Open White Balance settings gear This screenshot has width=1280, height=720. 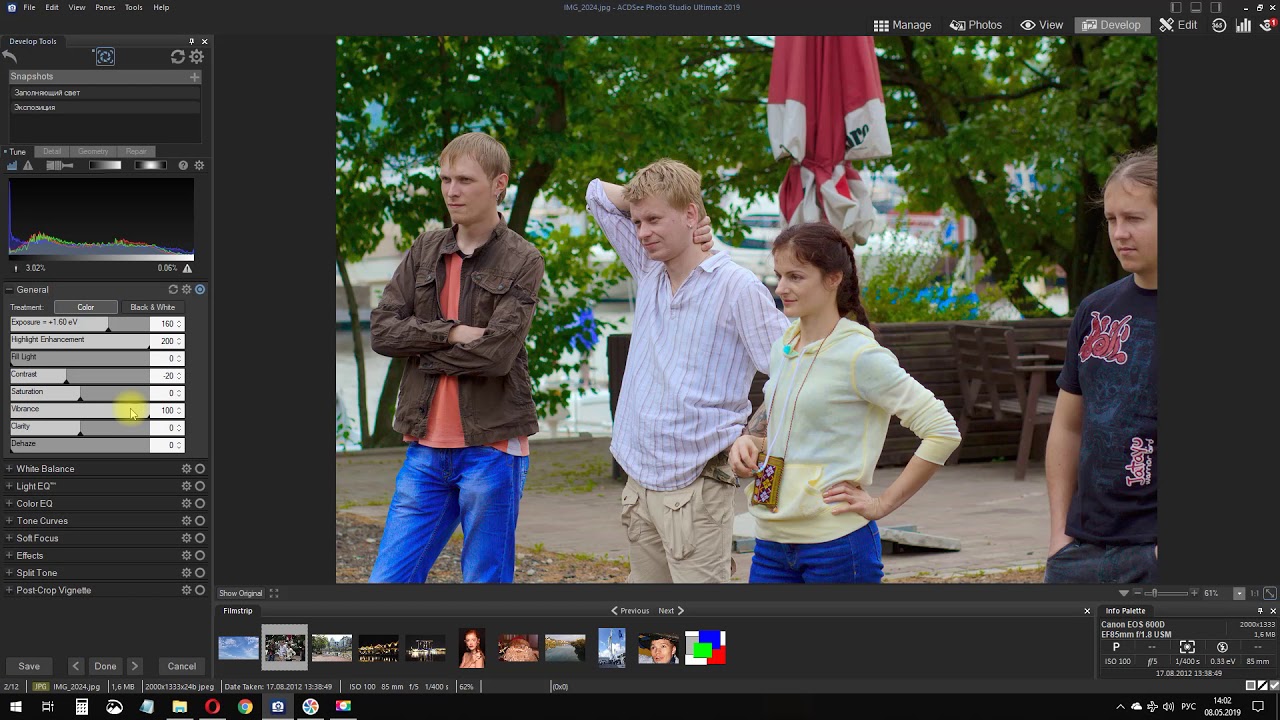tap(186, 469)
